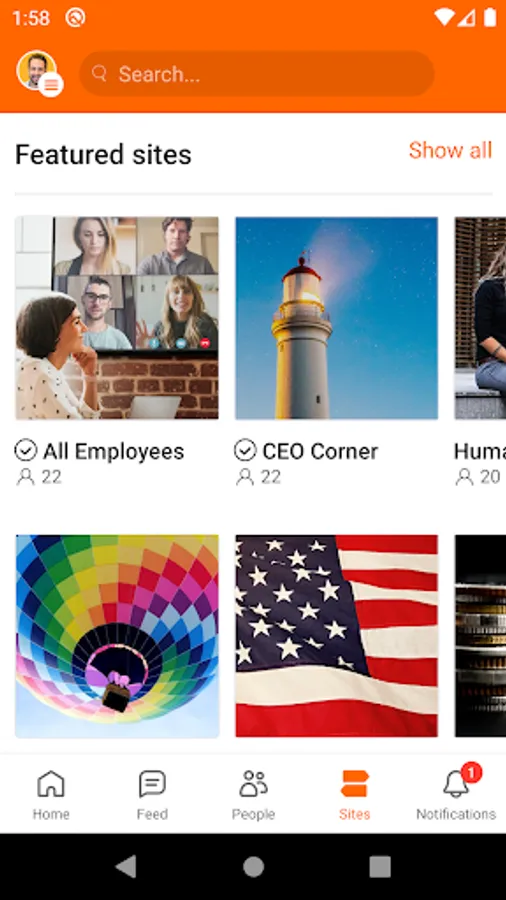Open the CEO Corner site title
The image size is (506, 900).
click(x=320, y=452)
